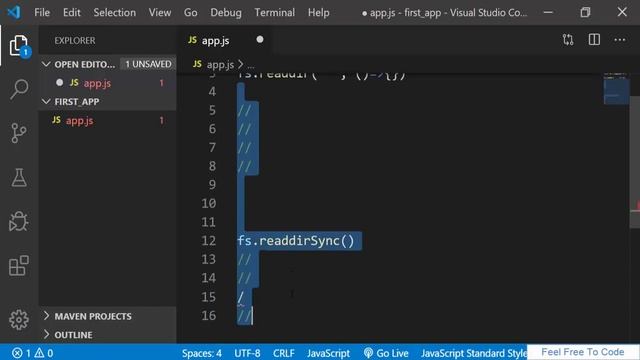The image size is (640, 360).
Task: Start Go Live server
Action: tap(386, 353)
